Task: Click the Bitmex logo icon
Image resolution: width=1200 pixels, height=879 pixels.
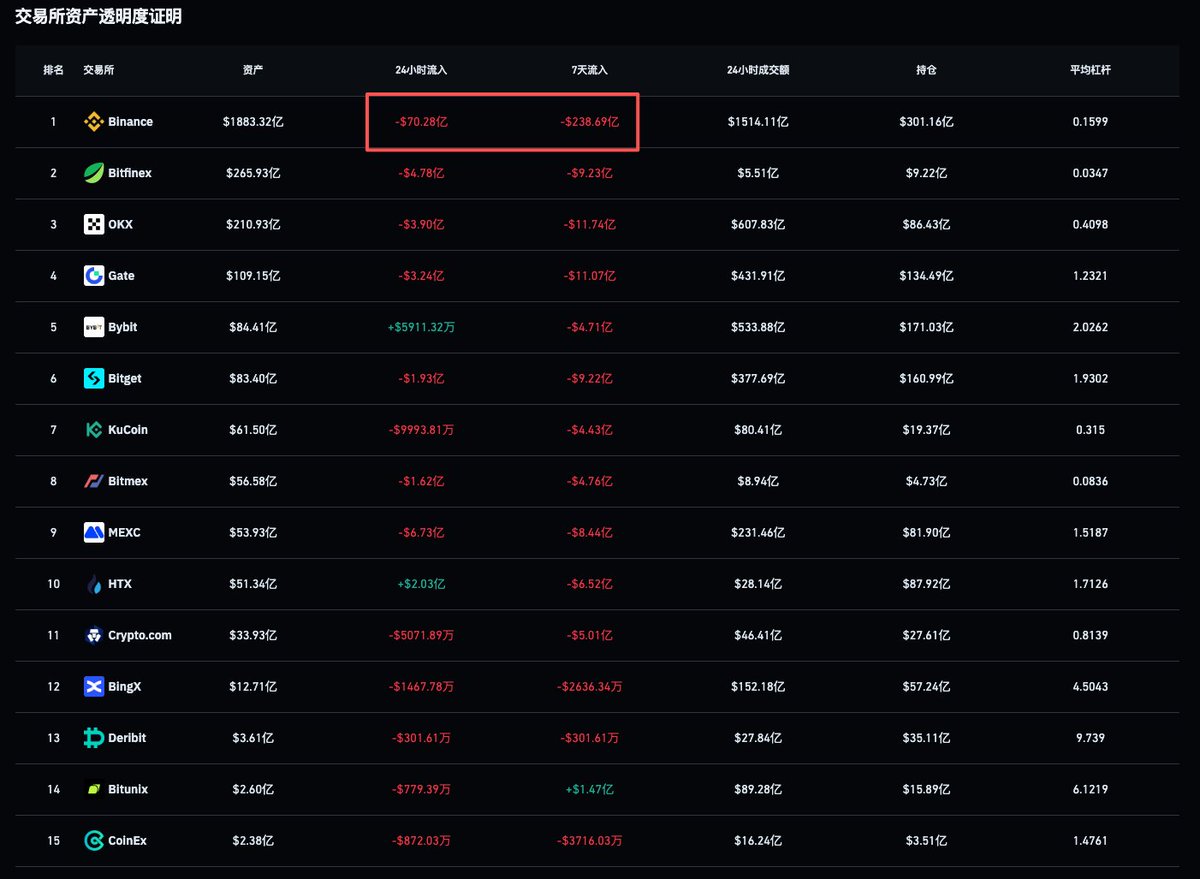Action: pyautogui.click(x=93, y=481)
